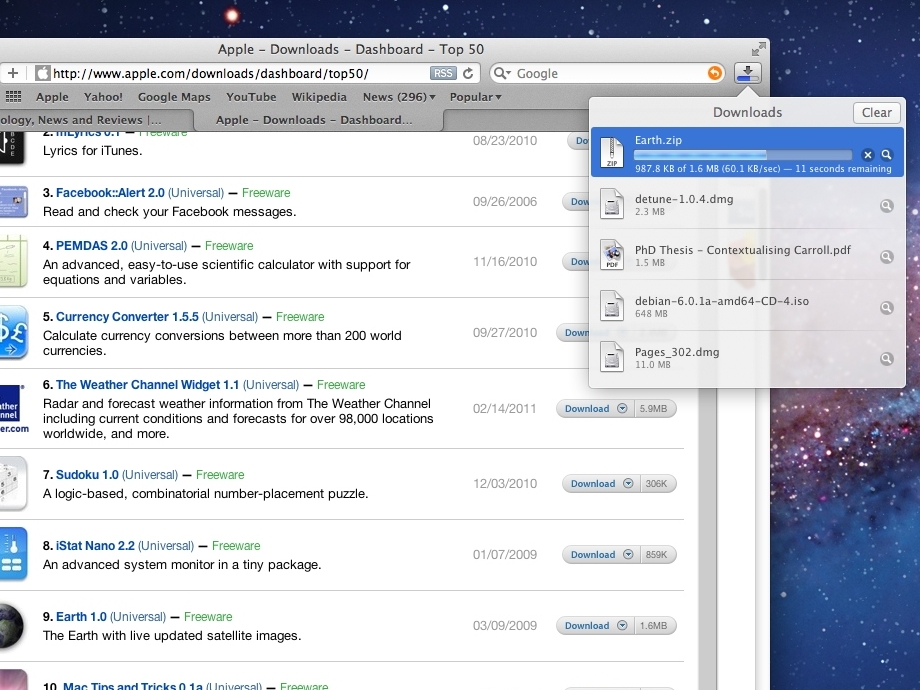The width and height of the screenshot is (920, 690).
Task: Open the Facebook::Alert 2.0 link
Action: coord(110,193)
